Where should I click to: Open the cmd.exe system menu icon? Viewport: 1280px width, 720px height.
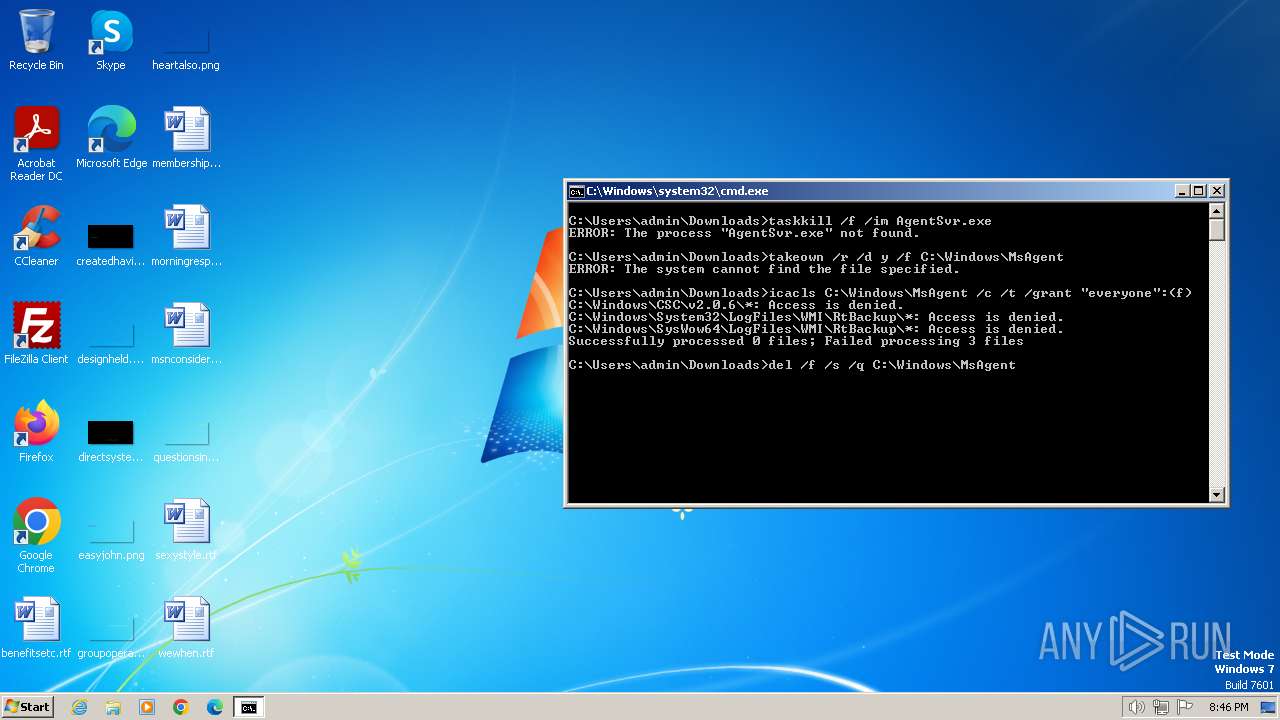click(576, 191)
